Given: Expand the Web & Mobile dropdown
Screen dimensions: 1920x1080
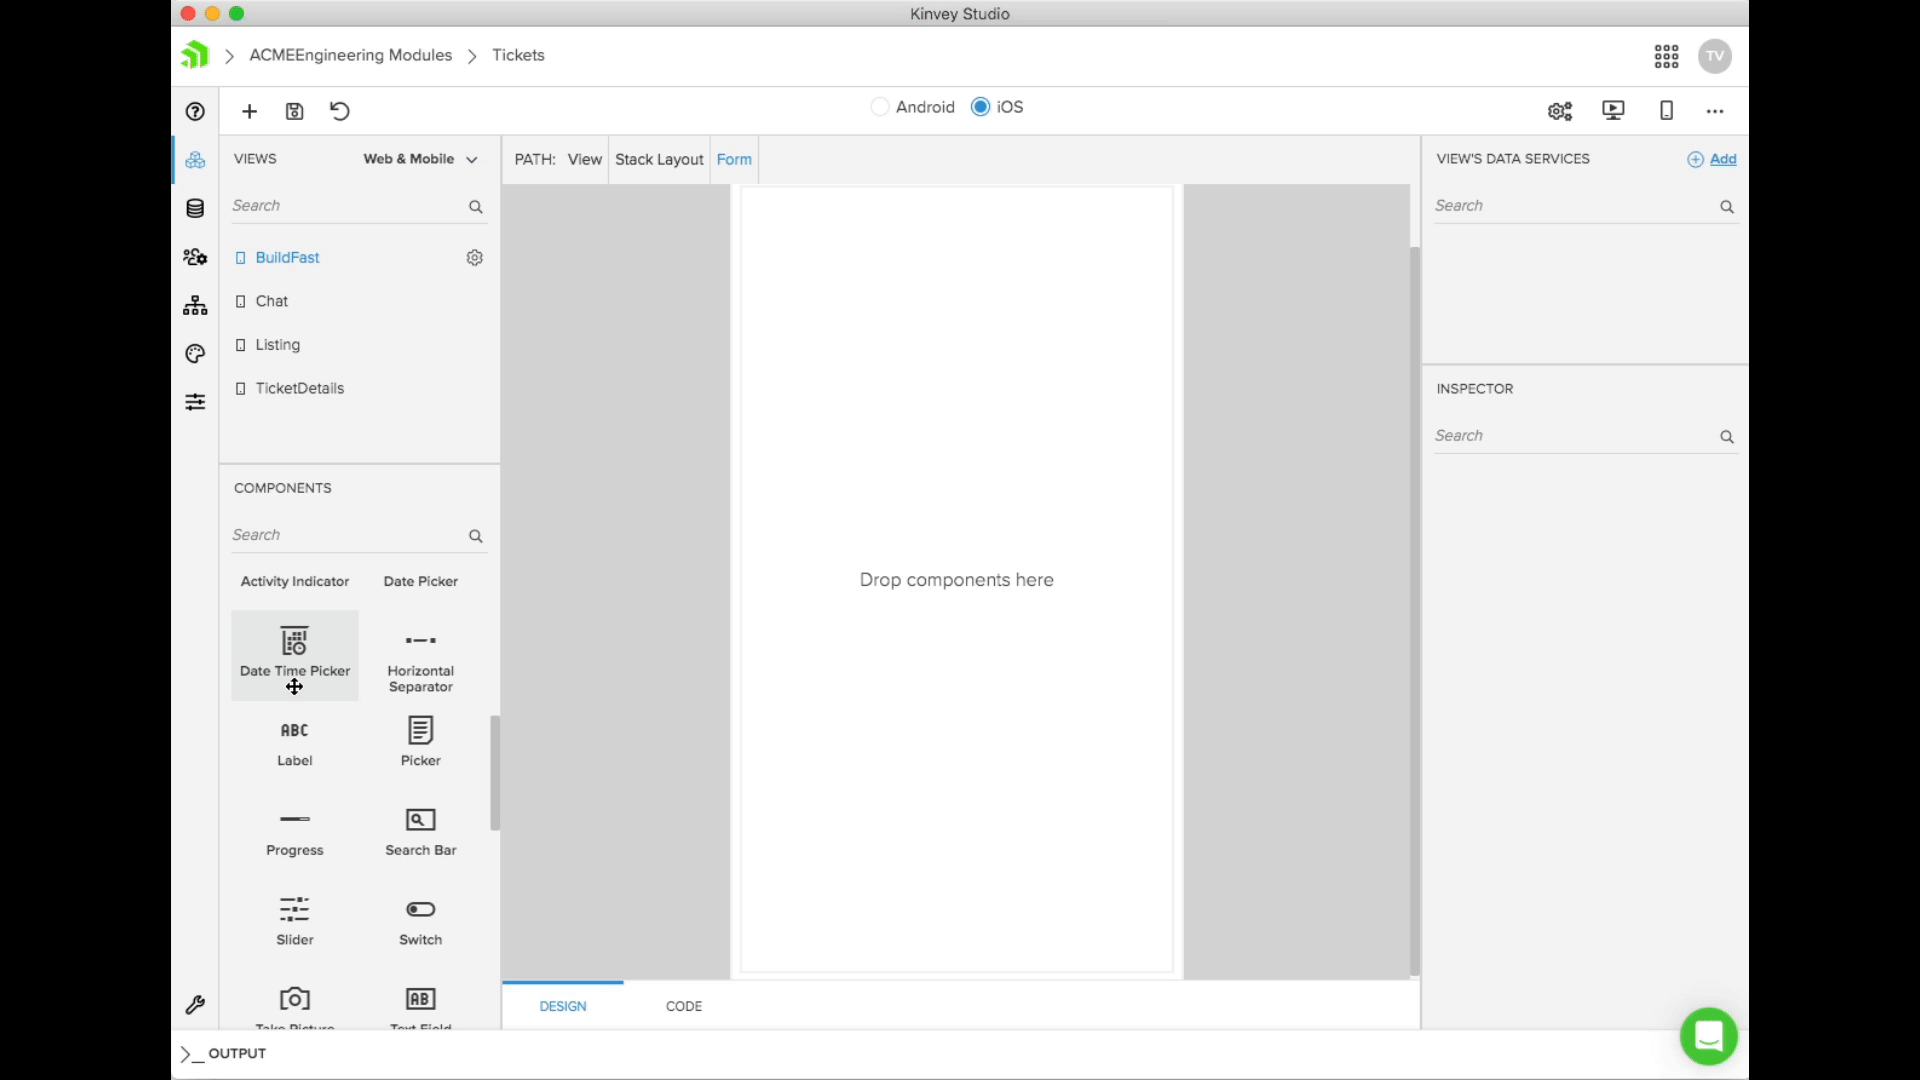Looking at the screenshot, I should pos(420,159).
